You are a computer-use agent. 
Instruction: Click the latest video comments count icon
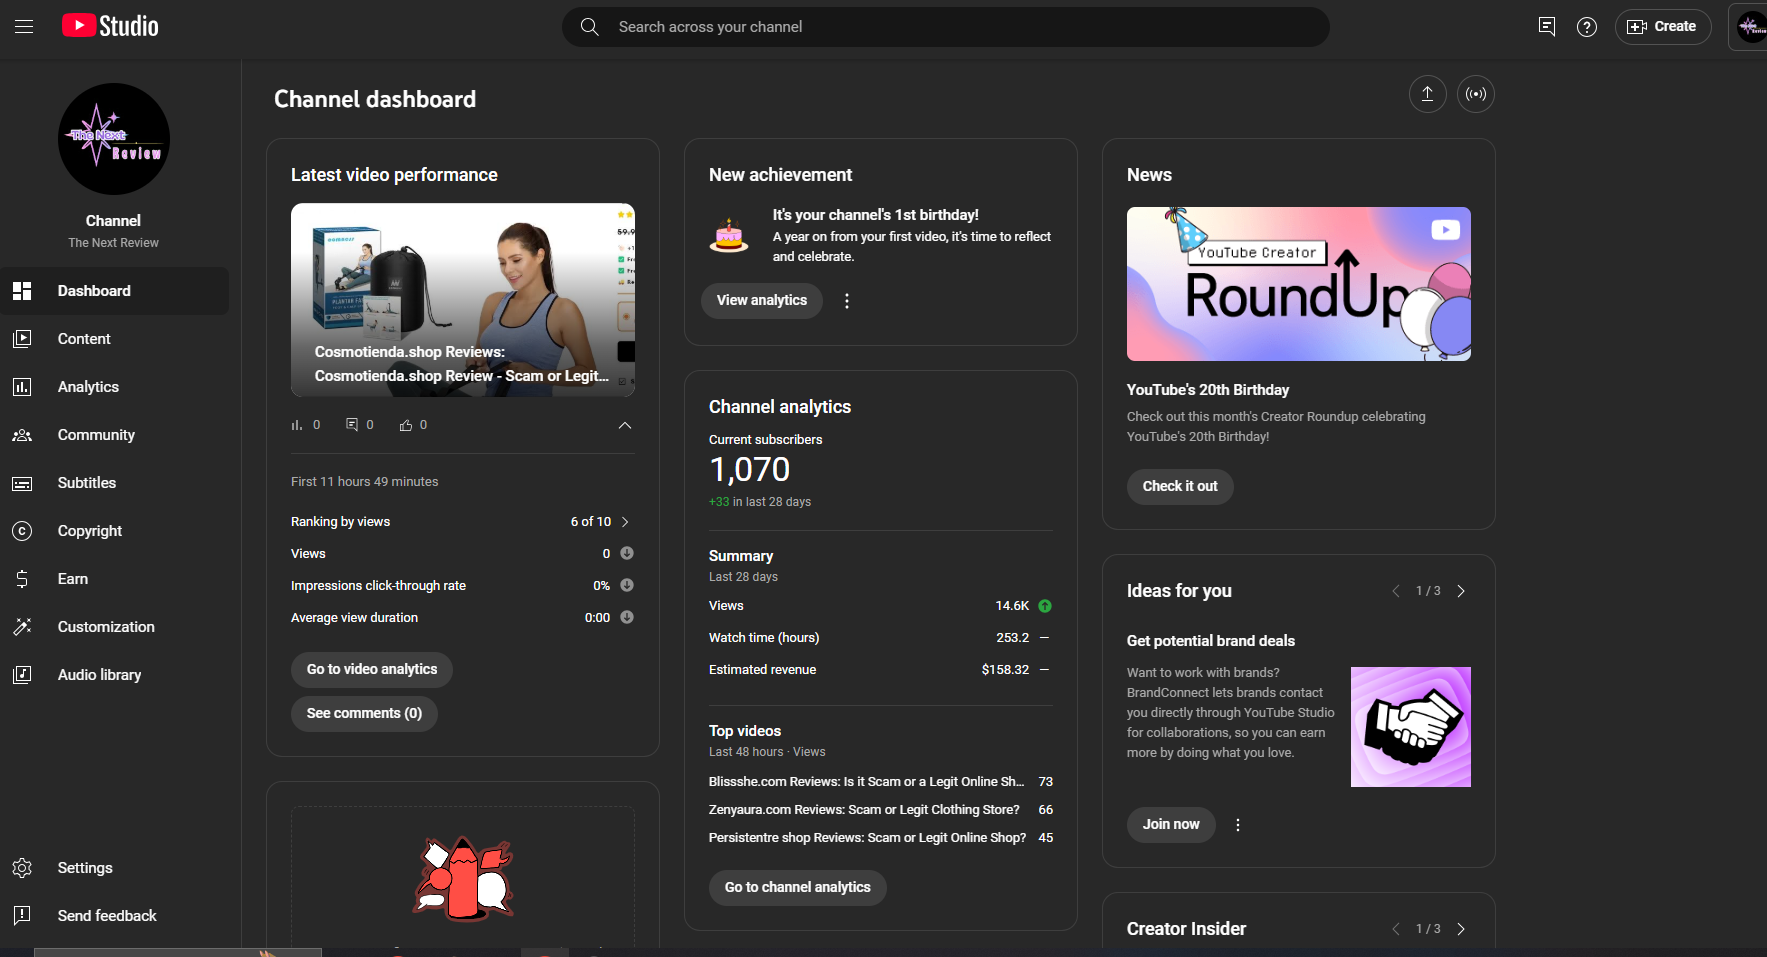pos(352,425)
